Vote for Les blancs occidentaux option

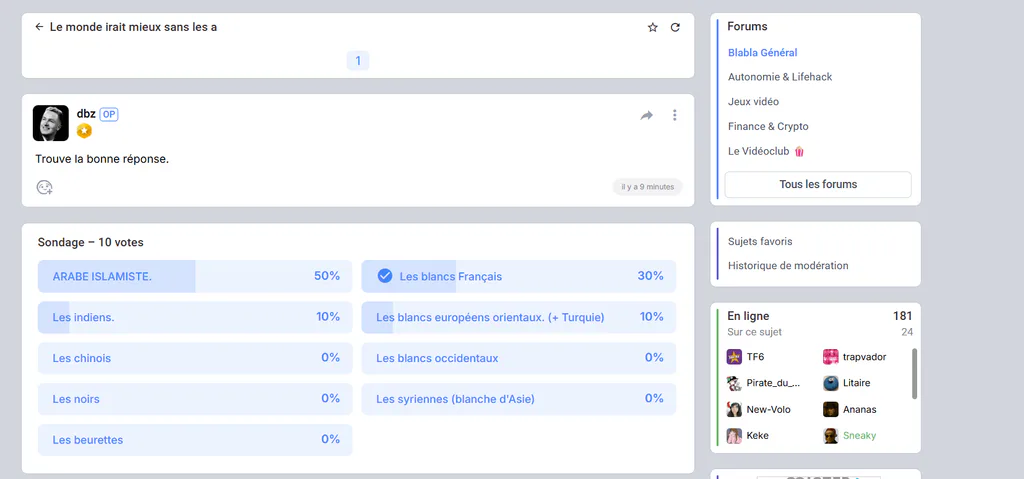519,358
